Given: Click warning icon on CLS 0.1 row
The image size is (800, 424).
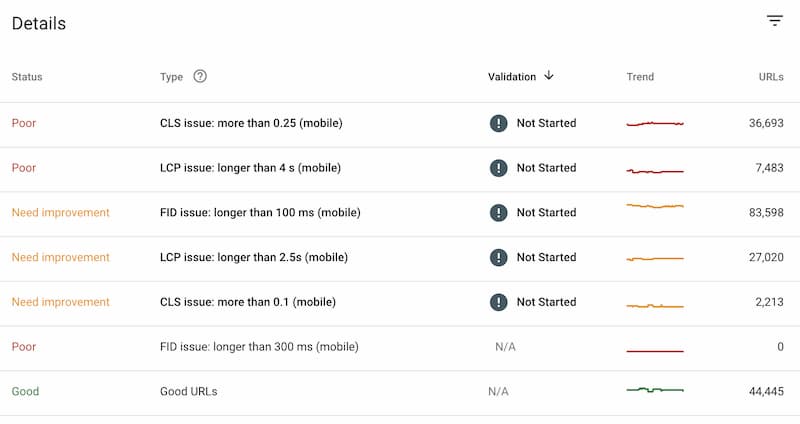Looking at the screenshot, I should (x=498, y=302).
